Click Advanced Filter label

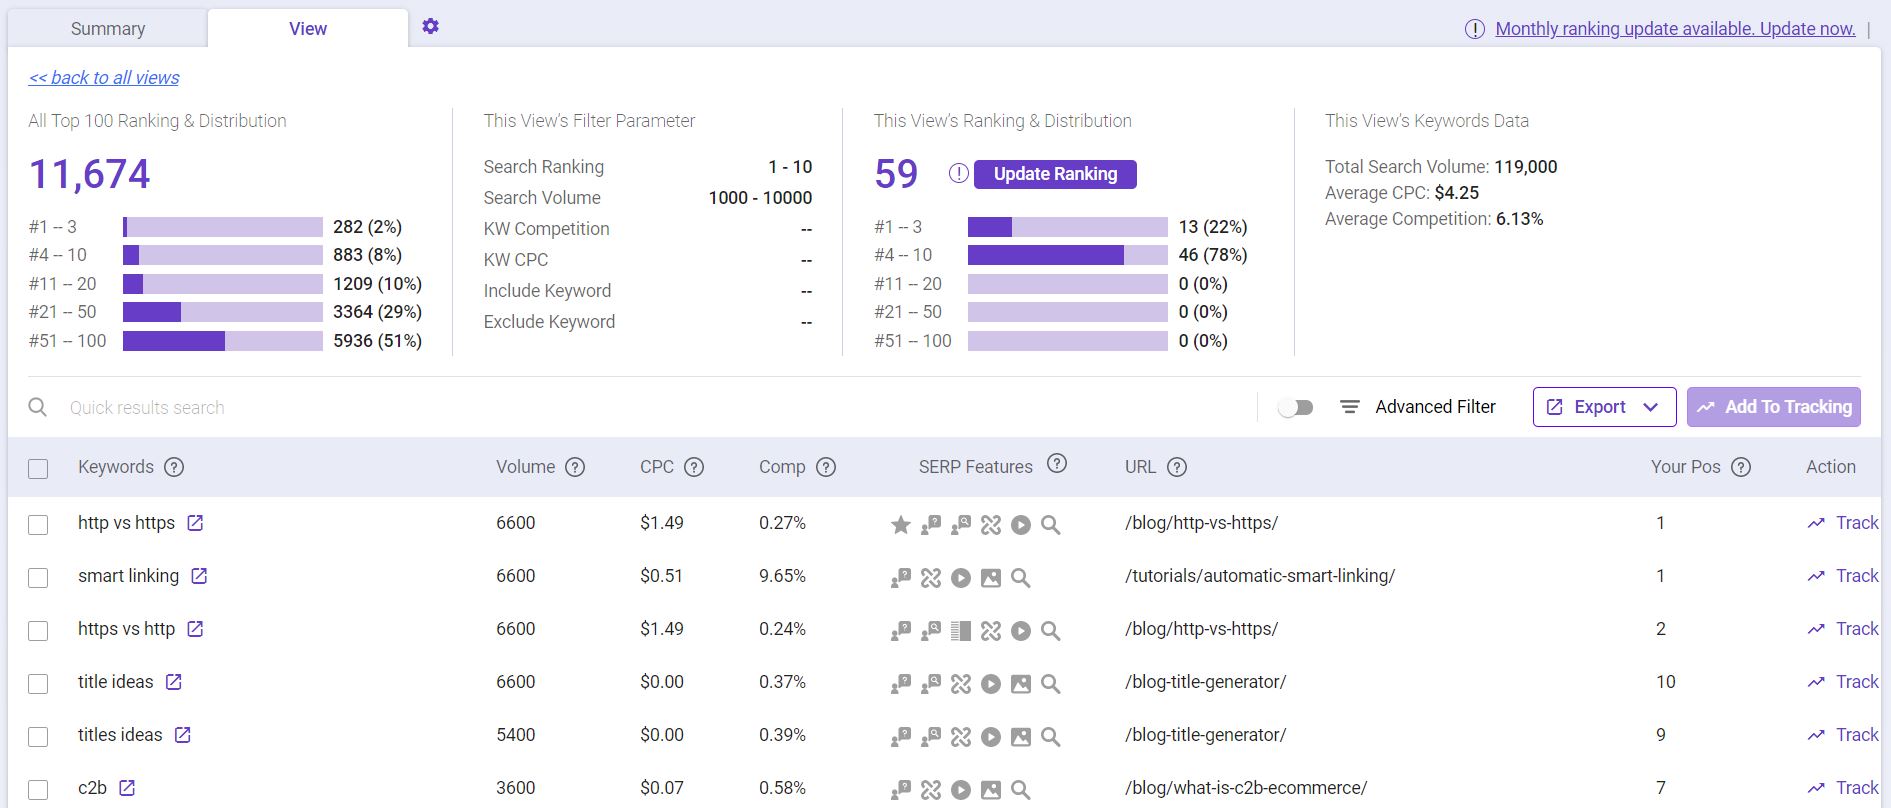[x=1435, y=407]
